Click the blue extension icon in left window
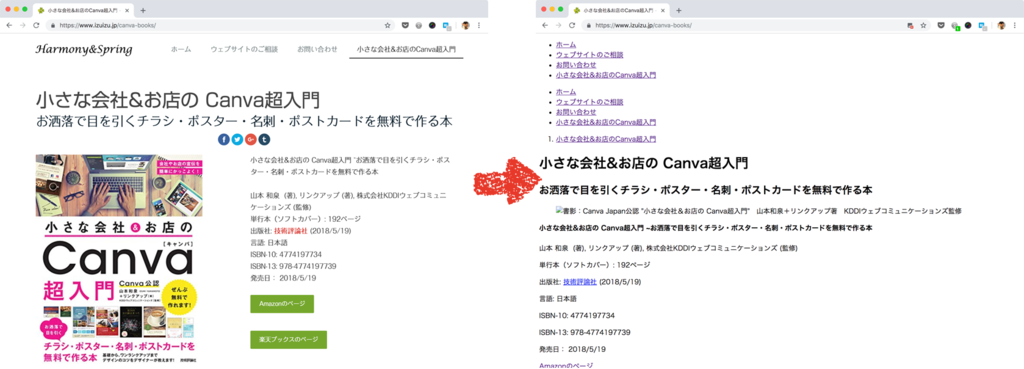 pyautogui.click(x=447, y=25)
